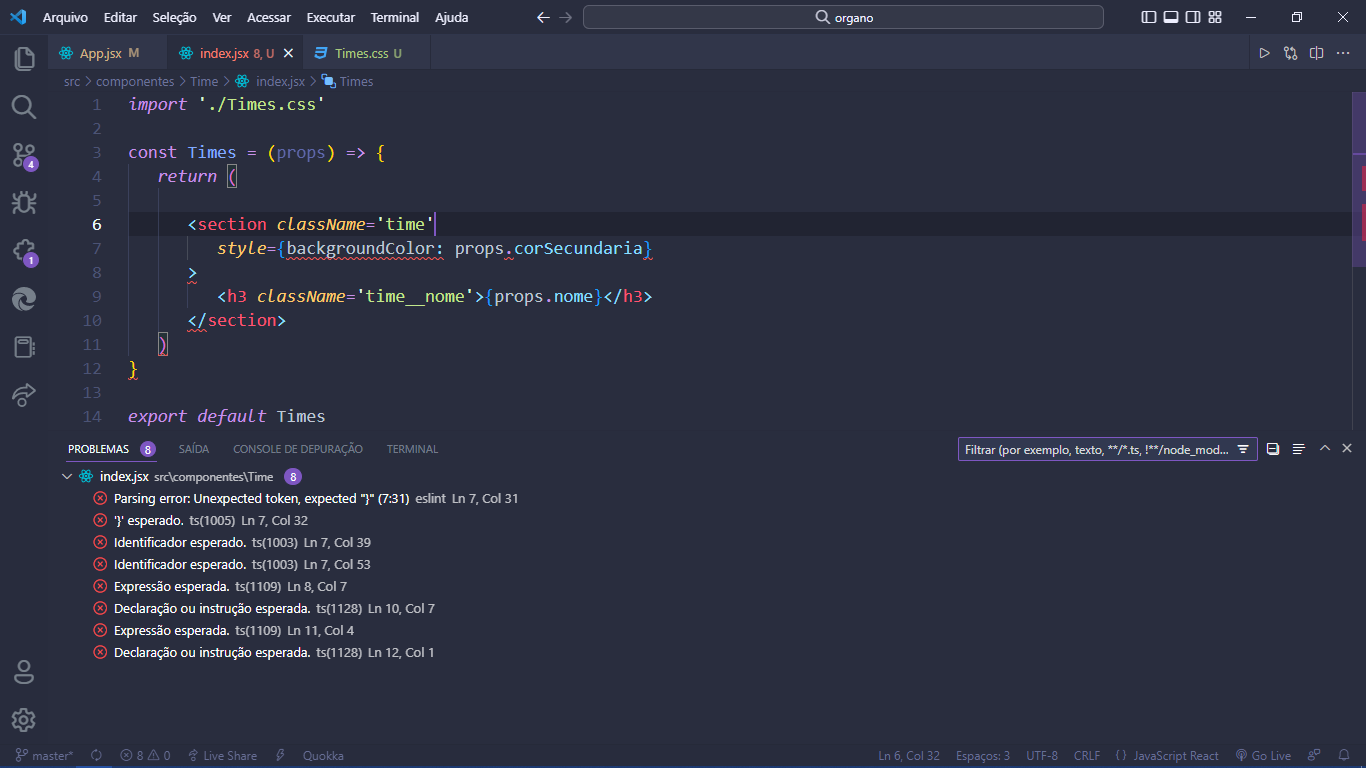Click the master* branch indicator
This screenshot has width=1366, height=768.
[45, 756]
